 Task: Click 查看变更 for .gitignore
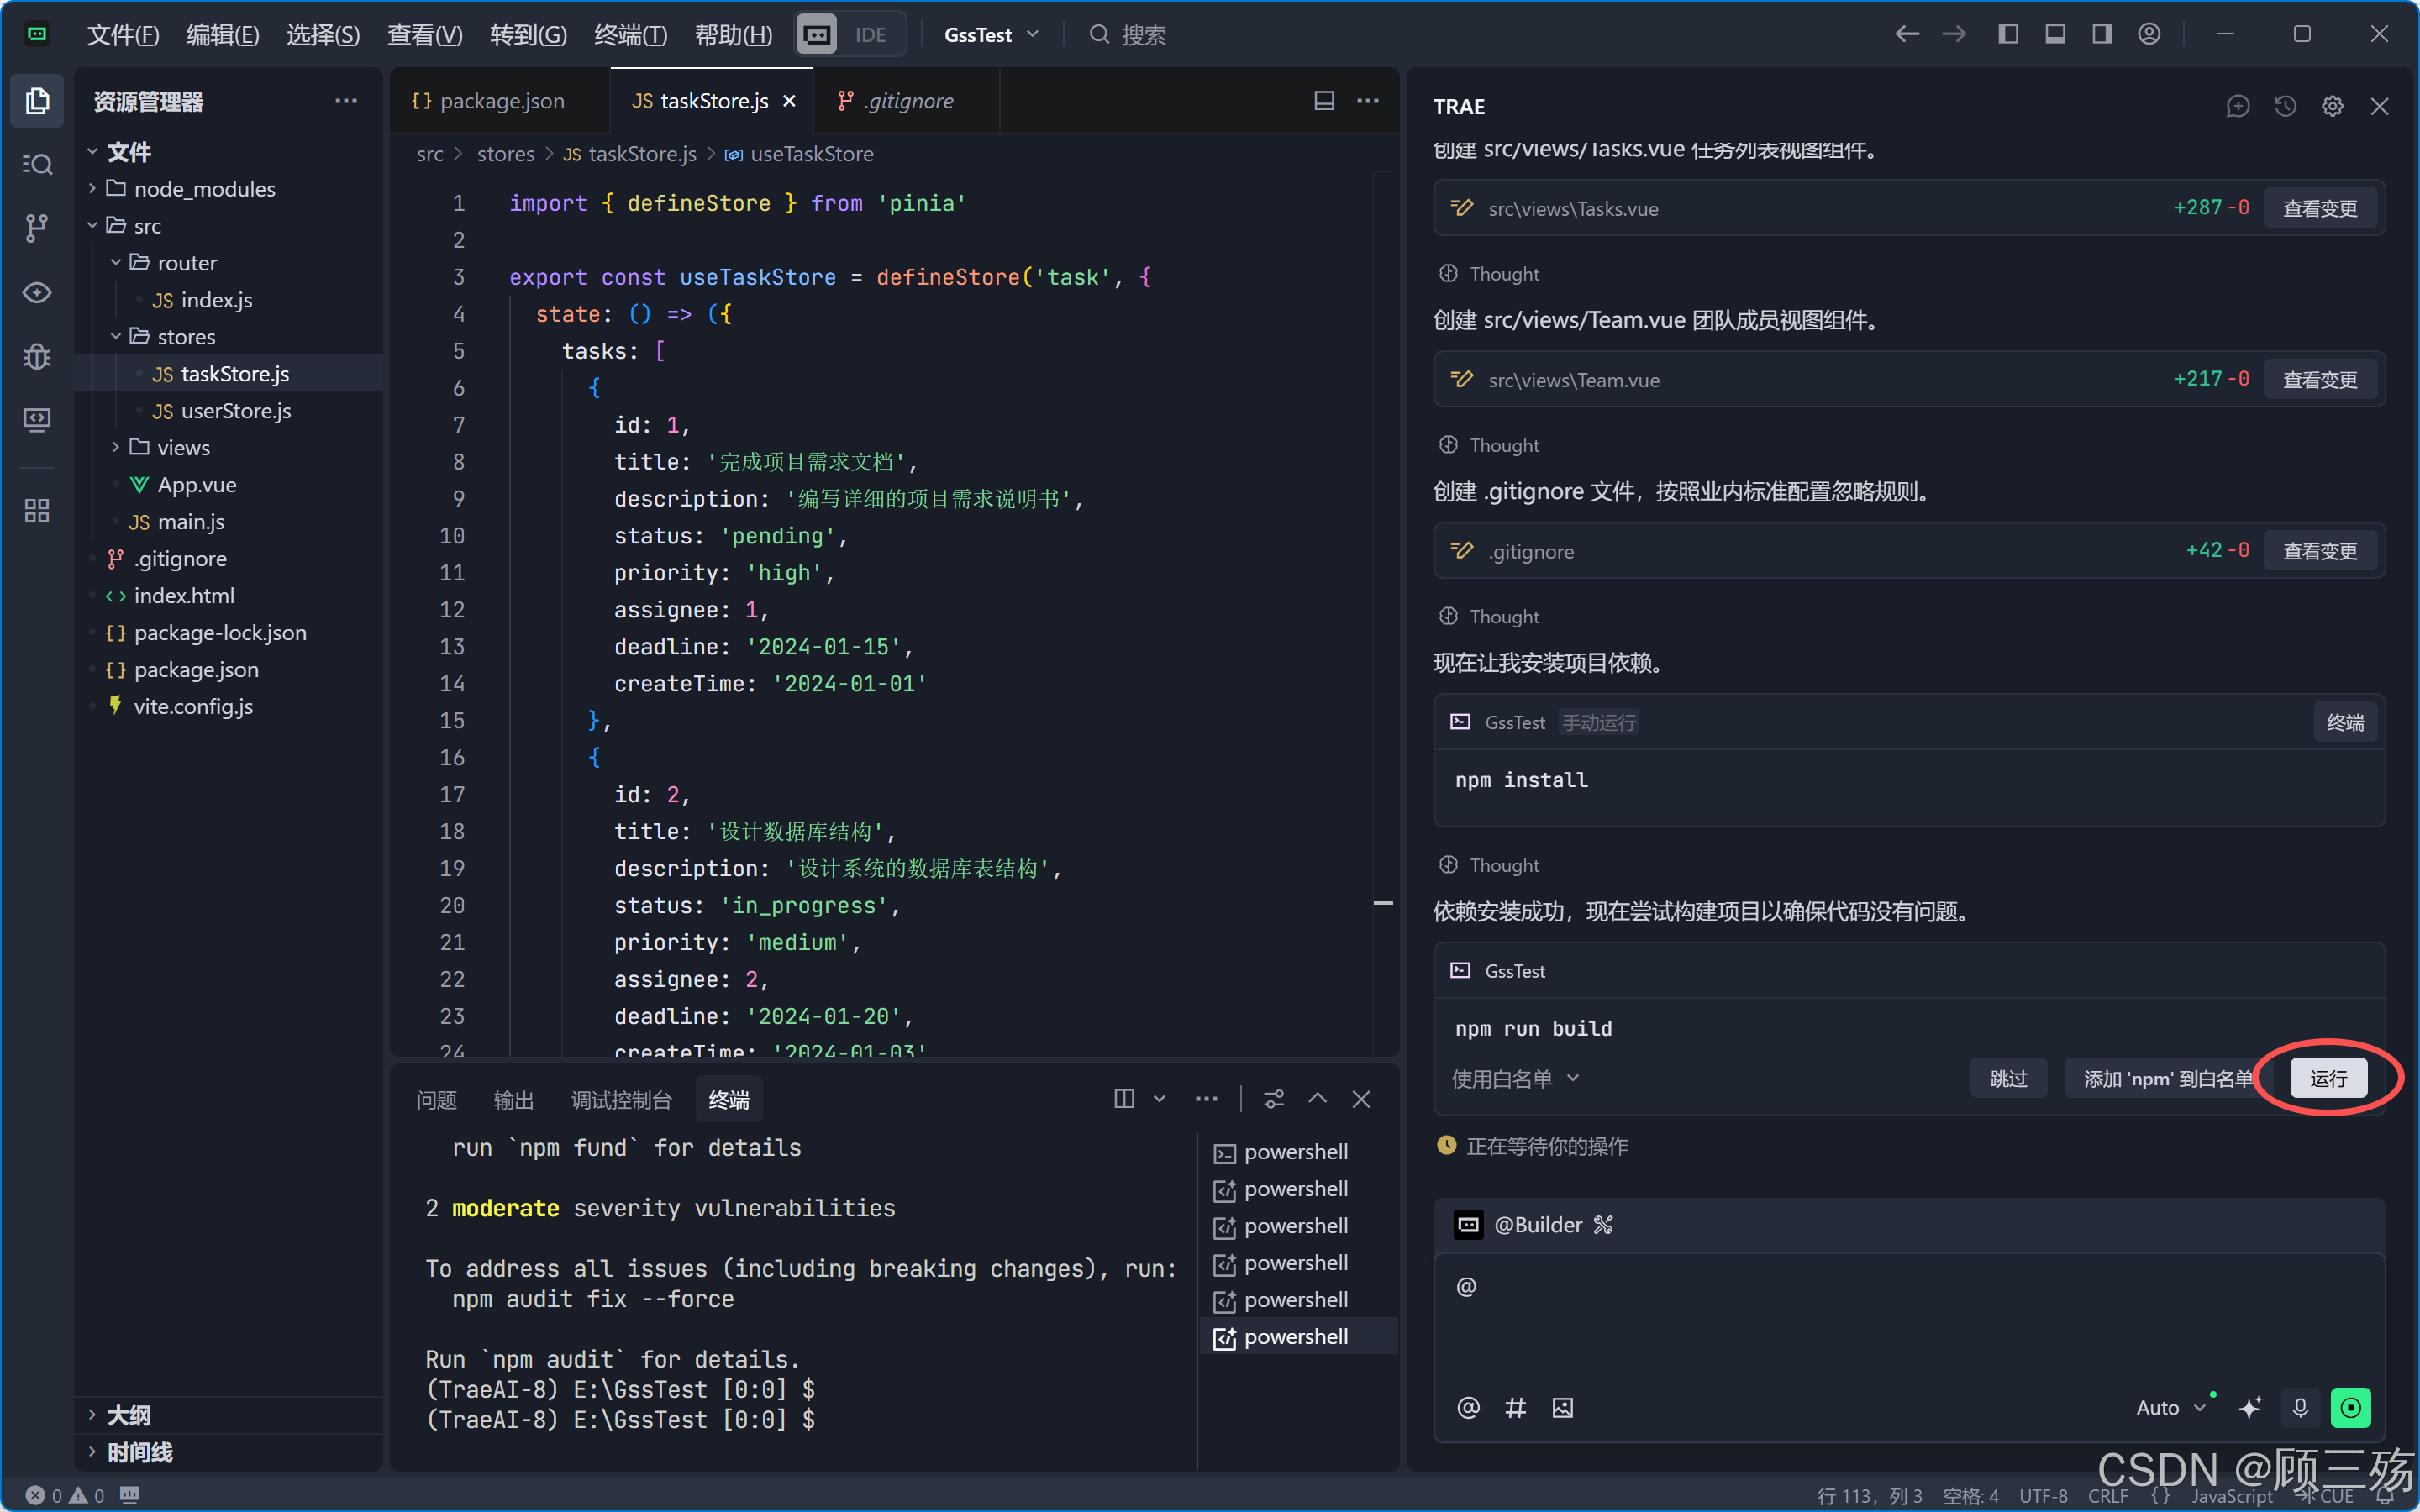coord(2320,551)
